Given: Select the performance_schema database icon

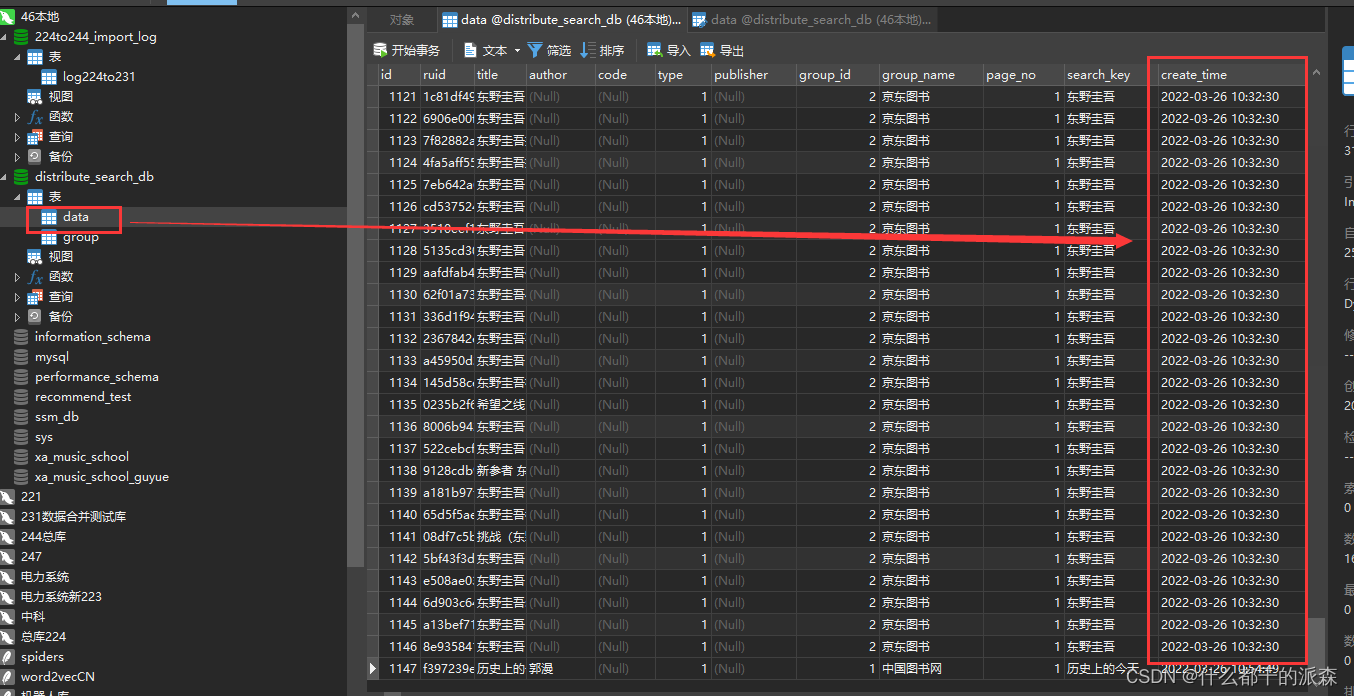Looking at the screenshot, I should point(21,376).
